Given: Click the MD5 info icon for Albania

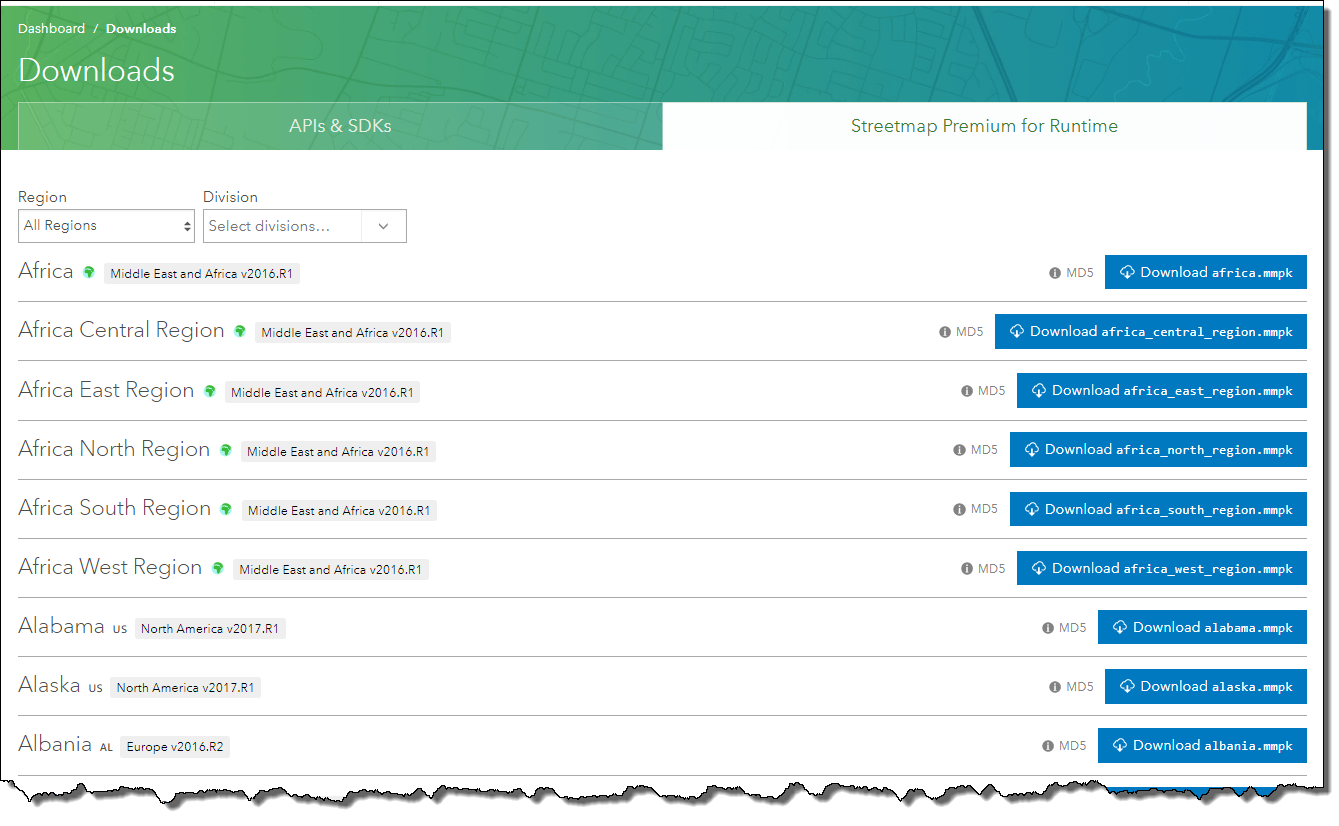Looking at the screenshot, I should [x=1047, y=746].
